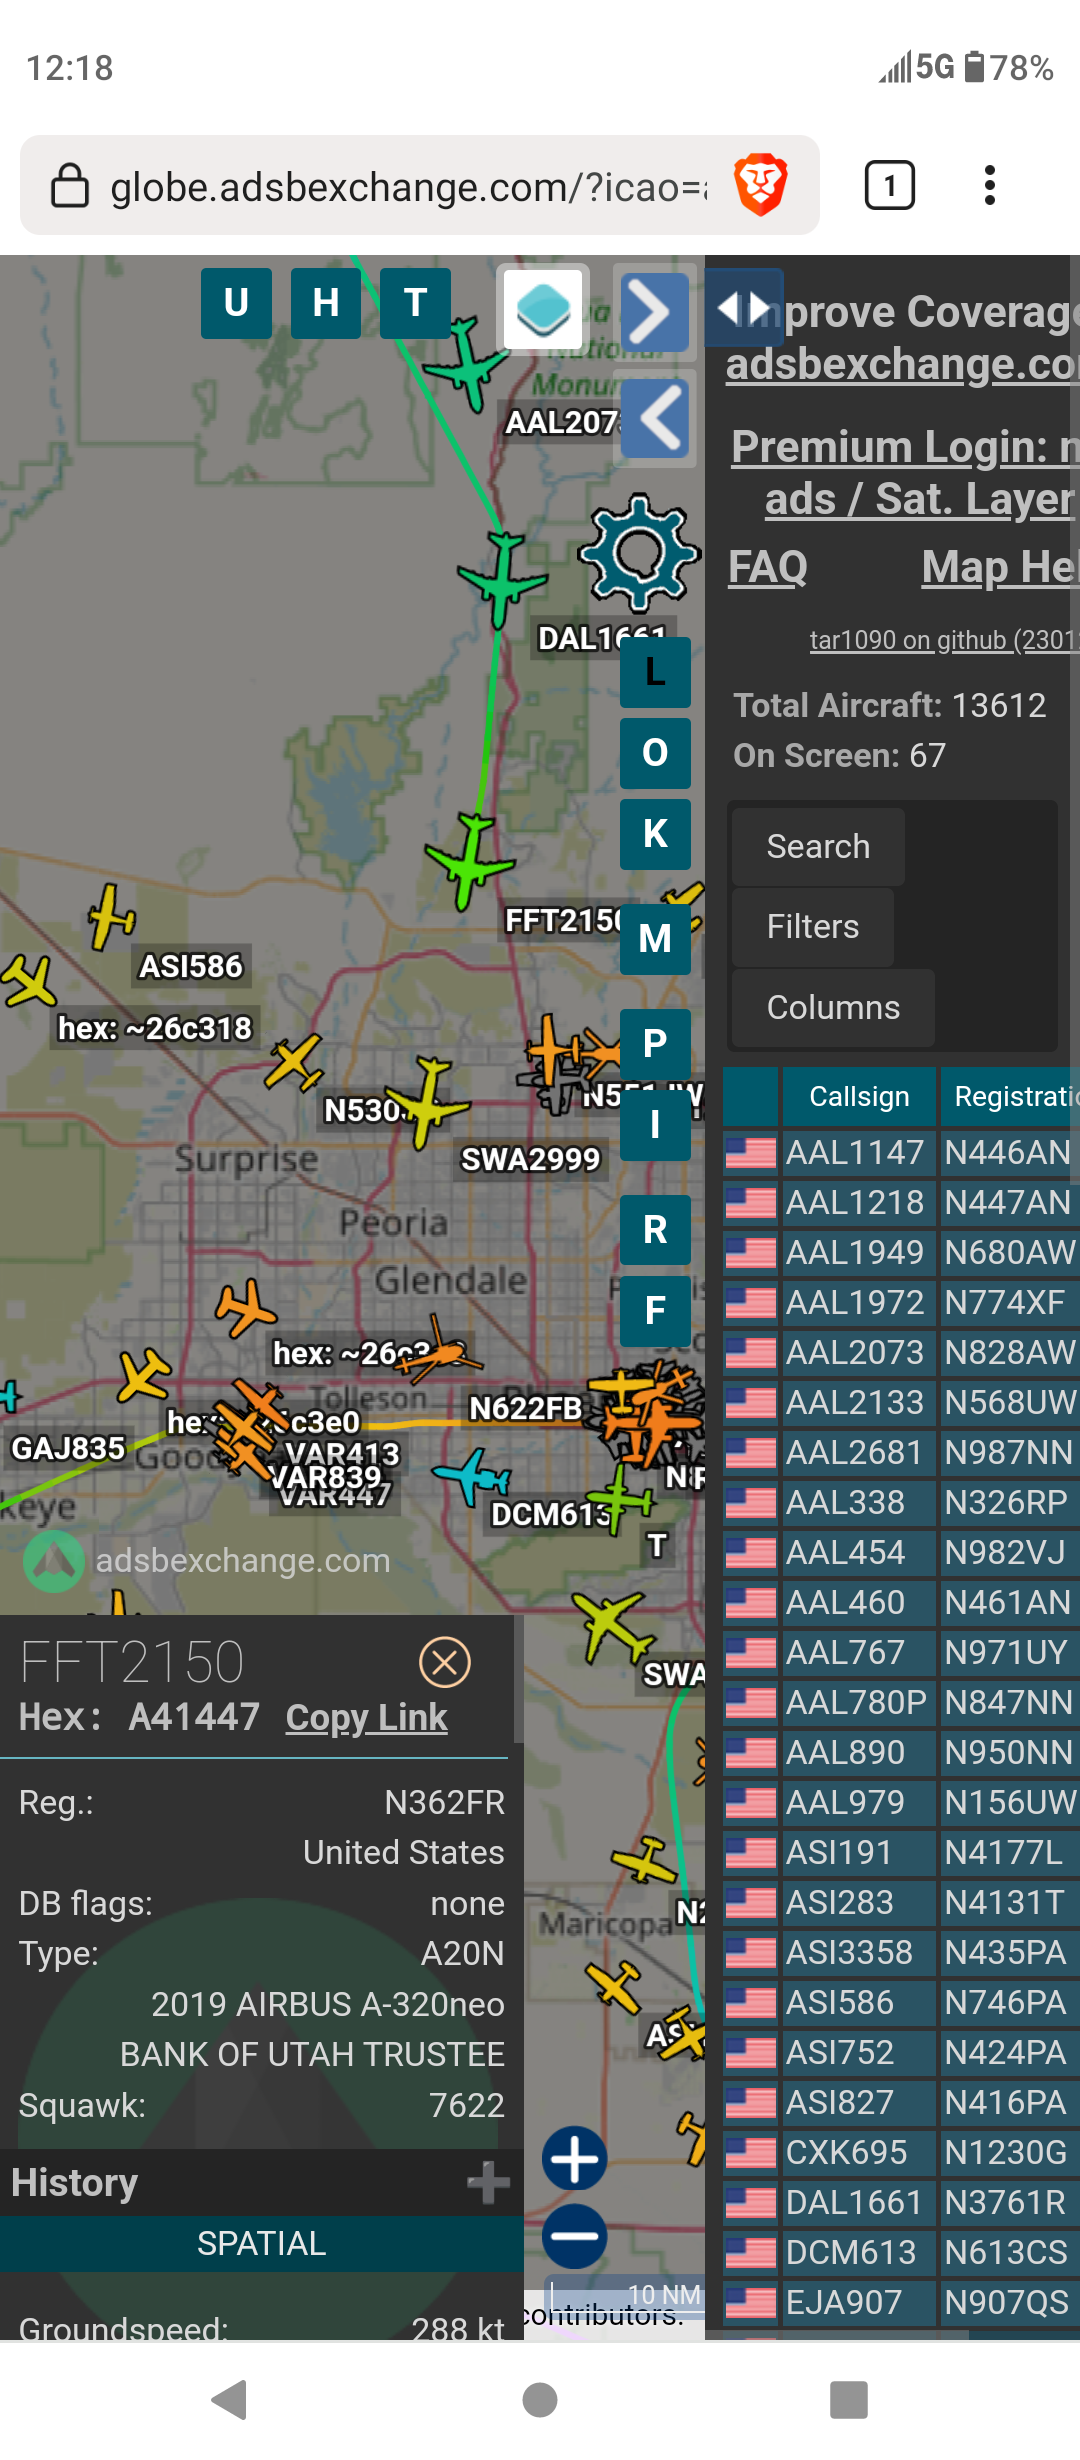Toggle the P map button

pos(655,1044)
